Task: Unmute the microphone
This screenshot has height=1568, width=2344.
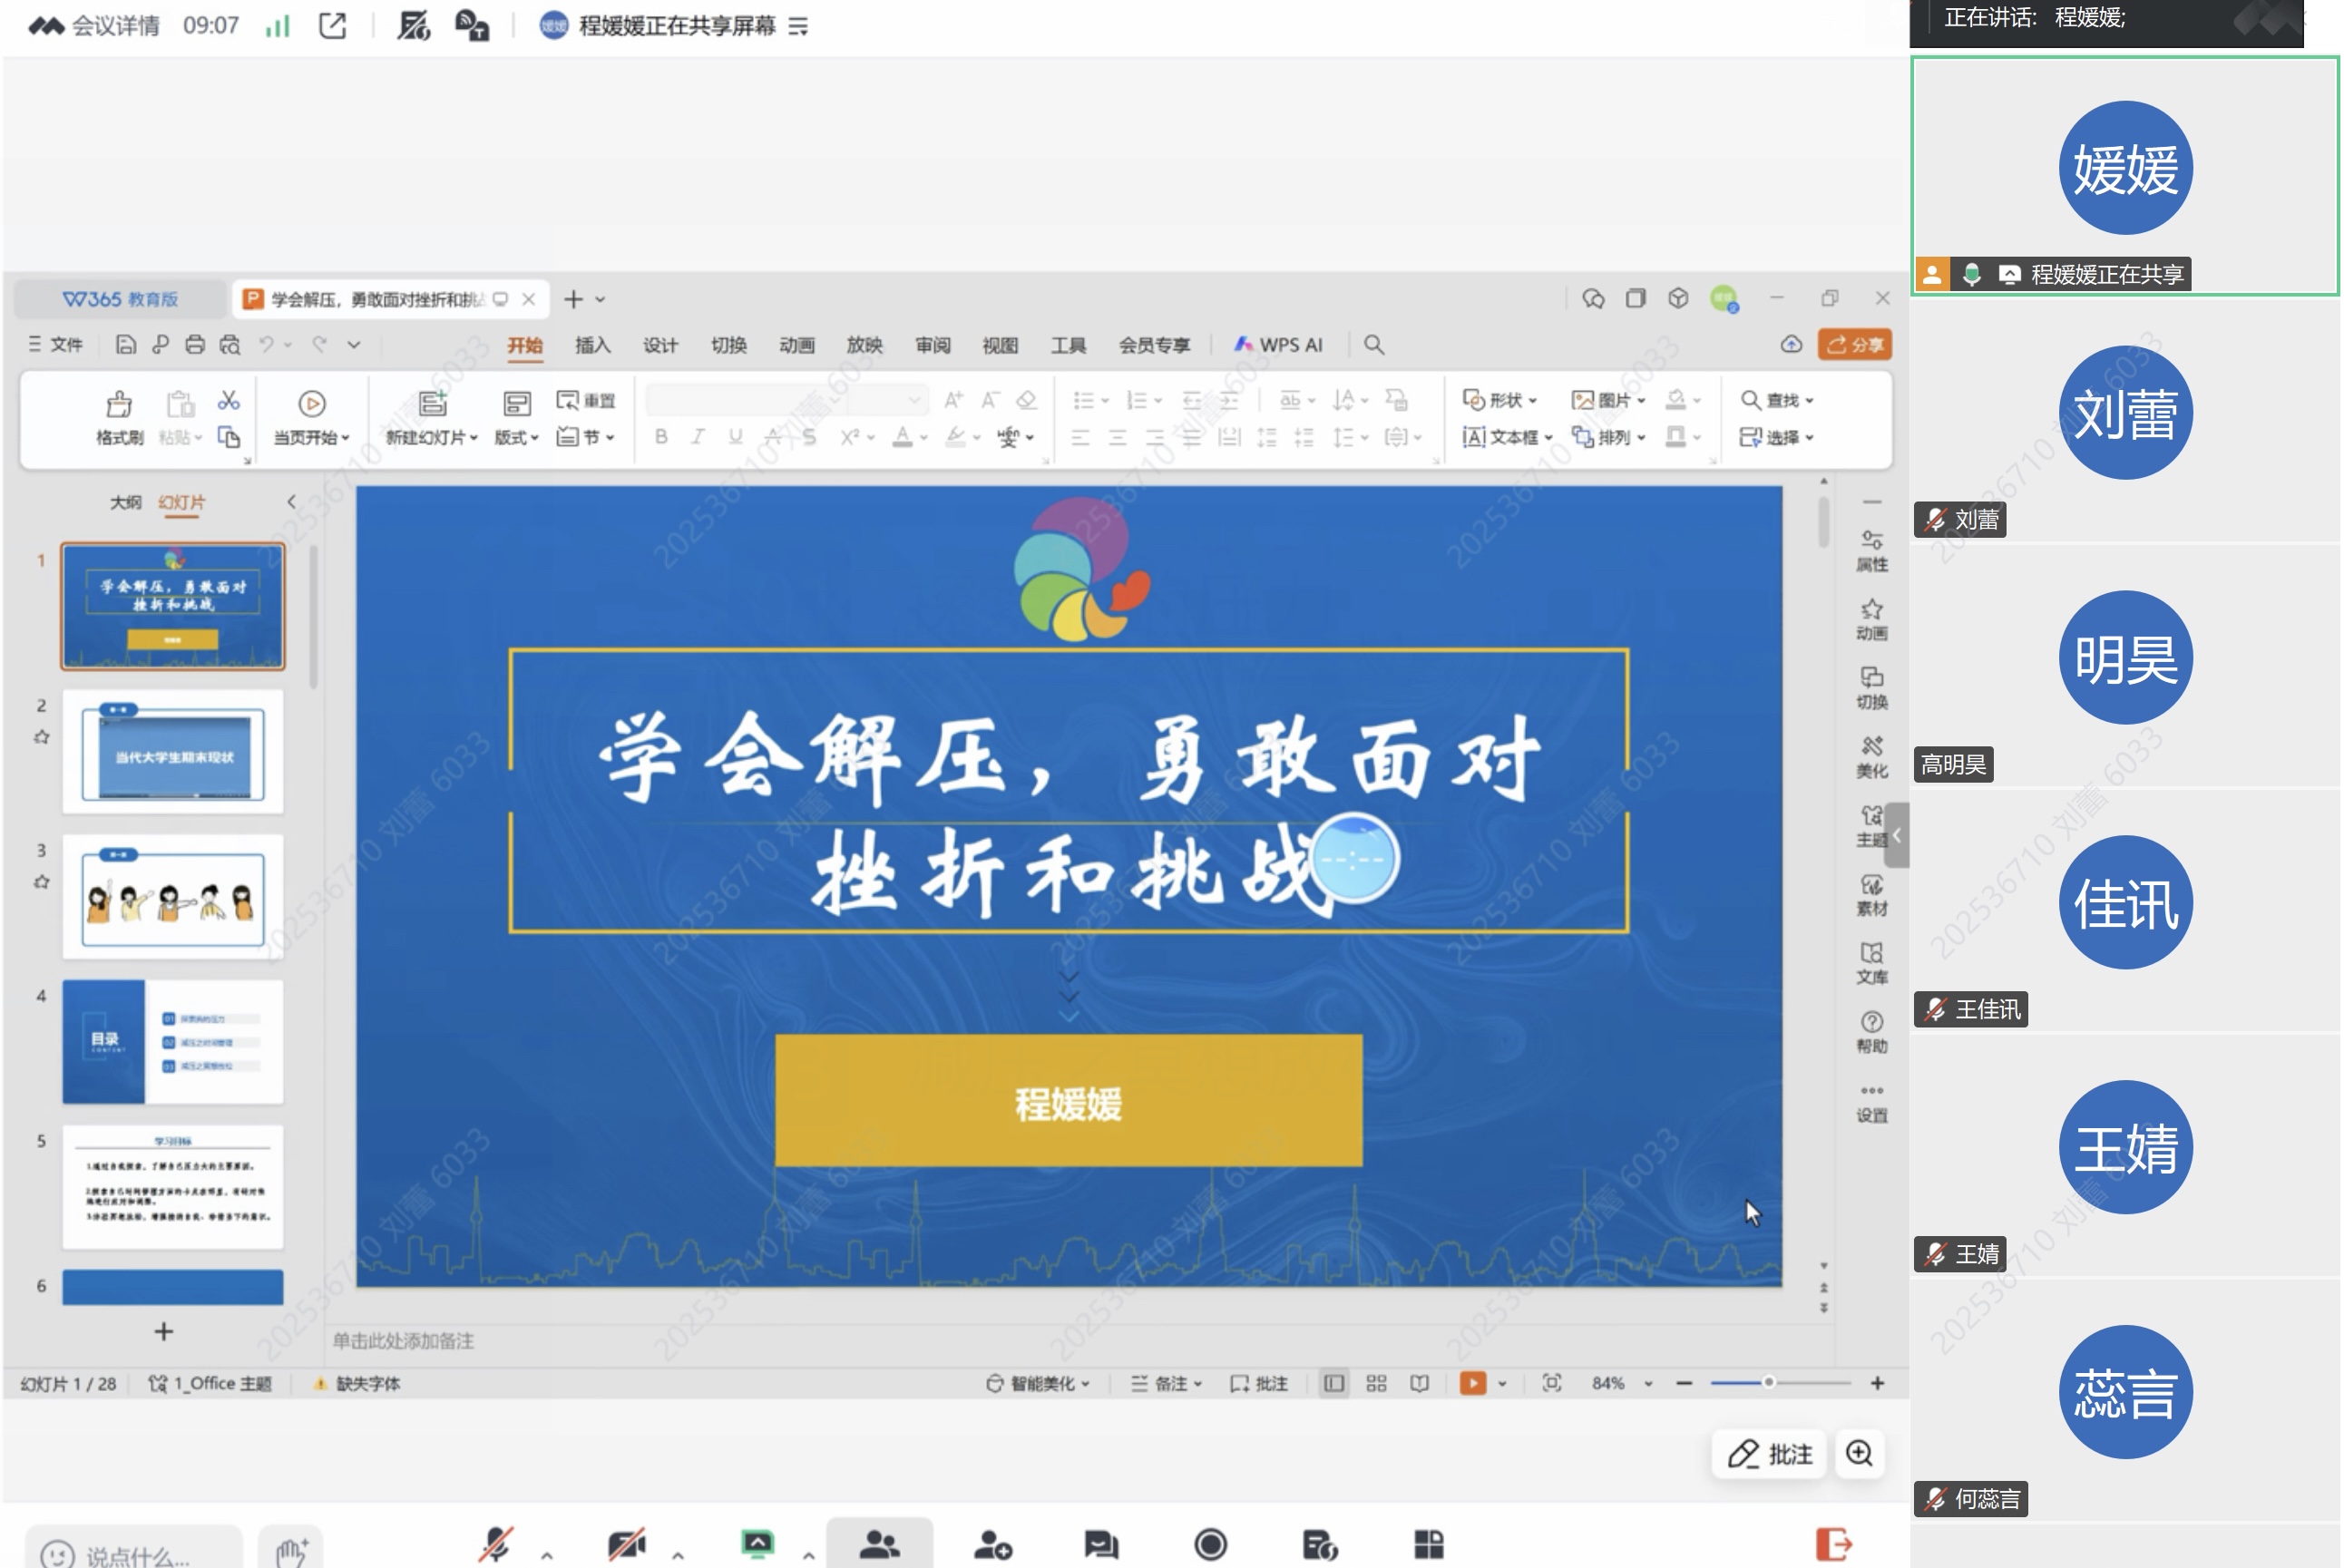Action: coord(495,1544)
